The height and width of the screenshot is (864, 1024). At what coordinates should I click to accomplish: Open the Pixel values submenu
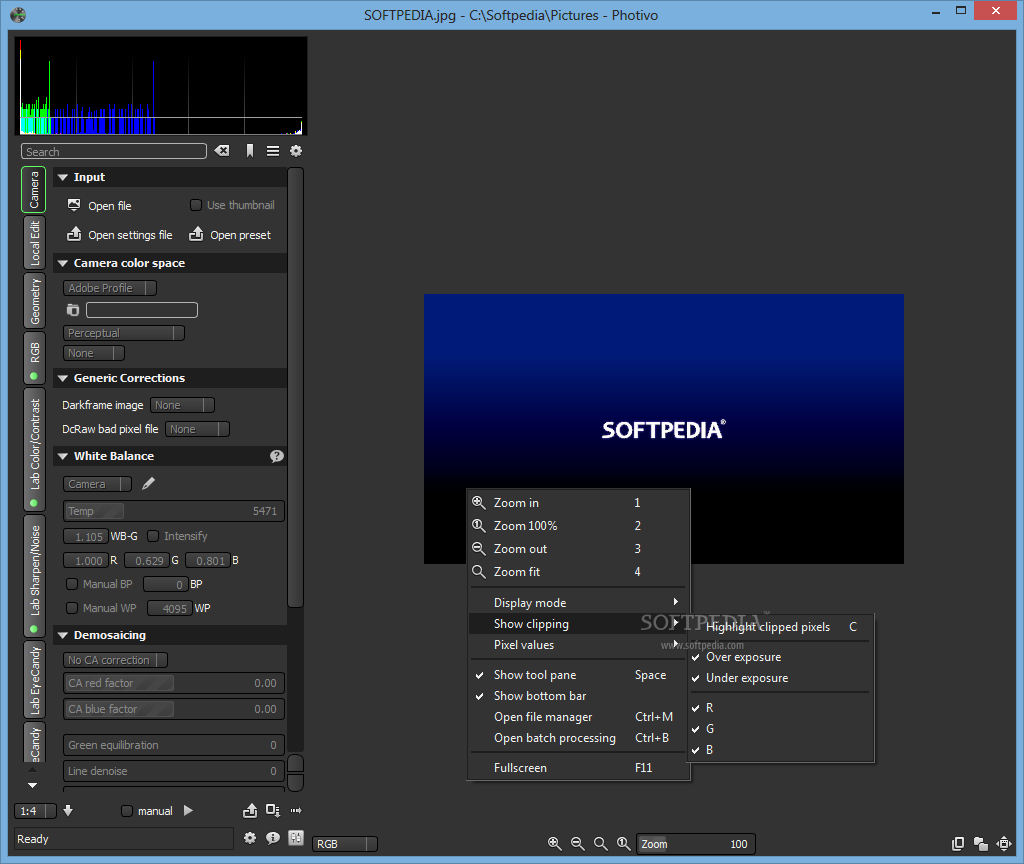579,645
